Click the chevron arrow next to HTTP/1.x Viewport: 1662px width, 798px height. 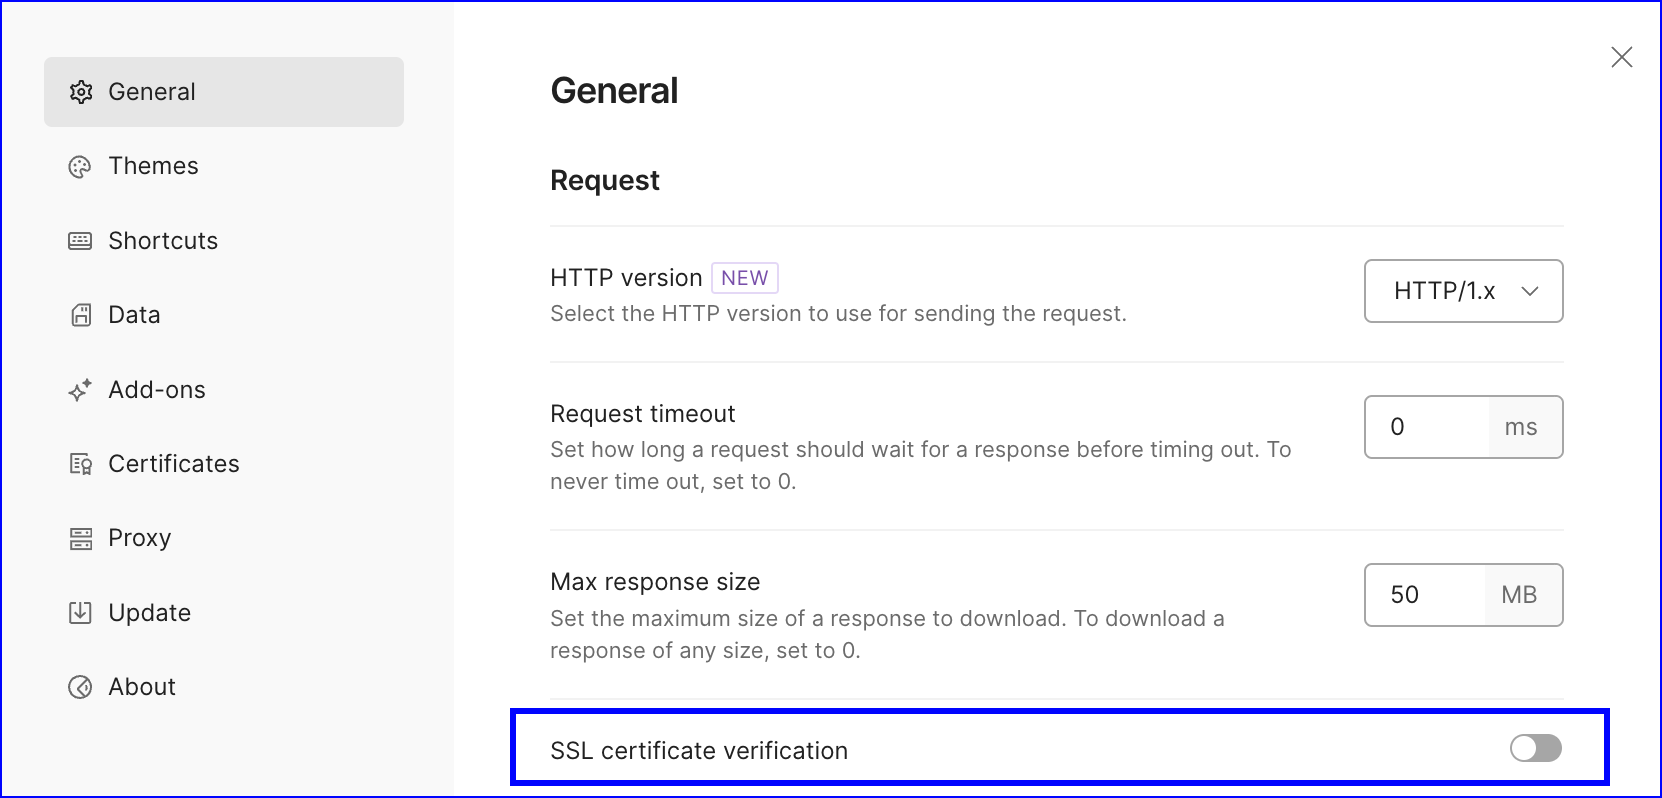click(x=1529, y=291)
